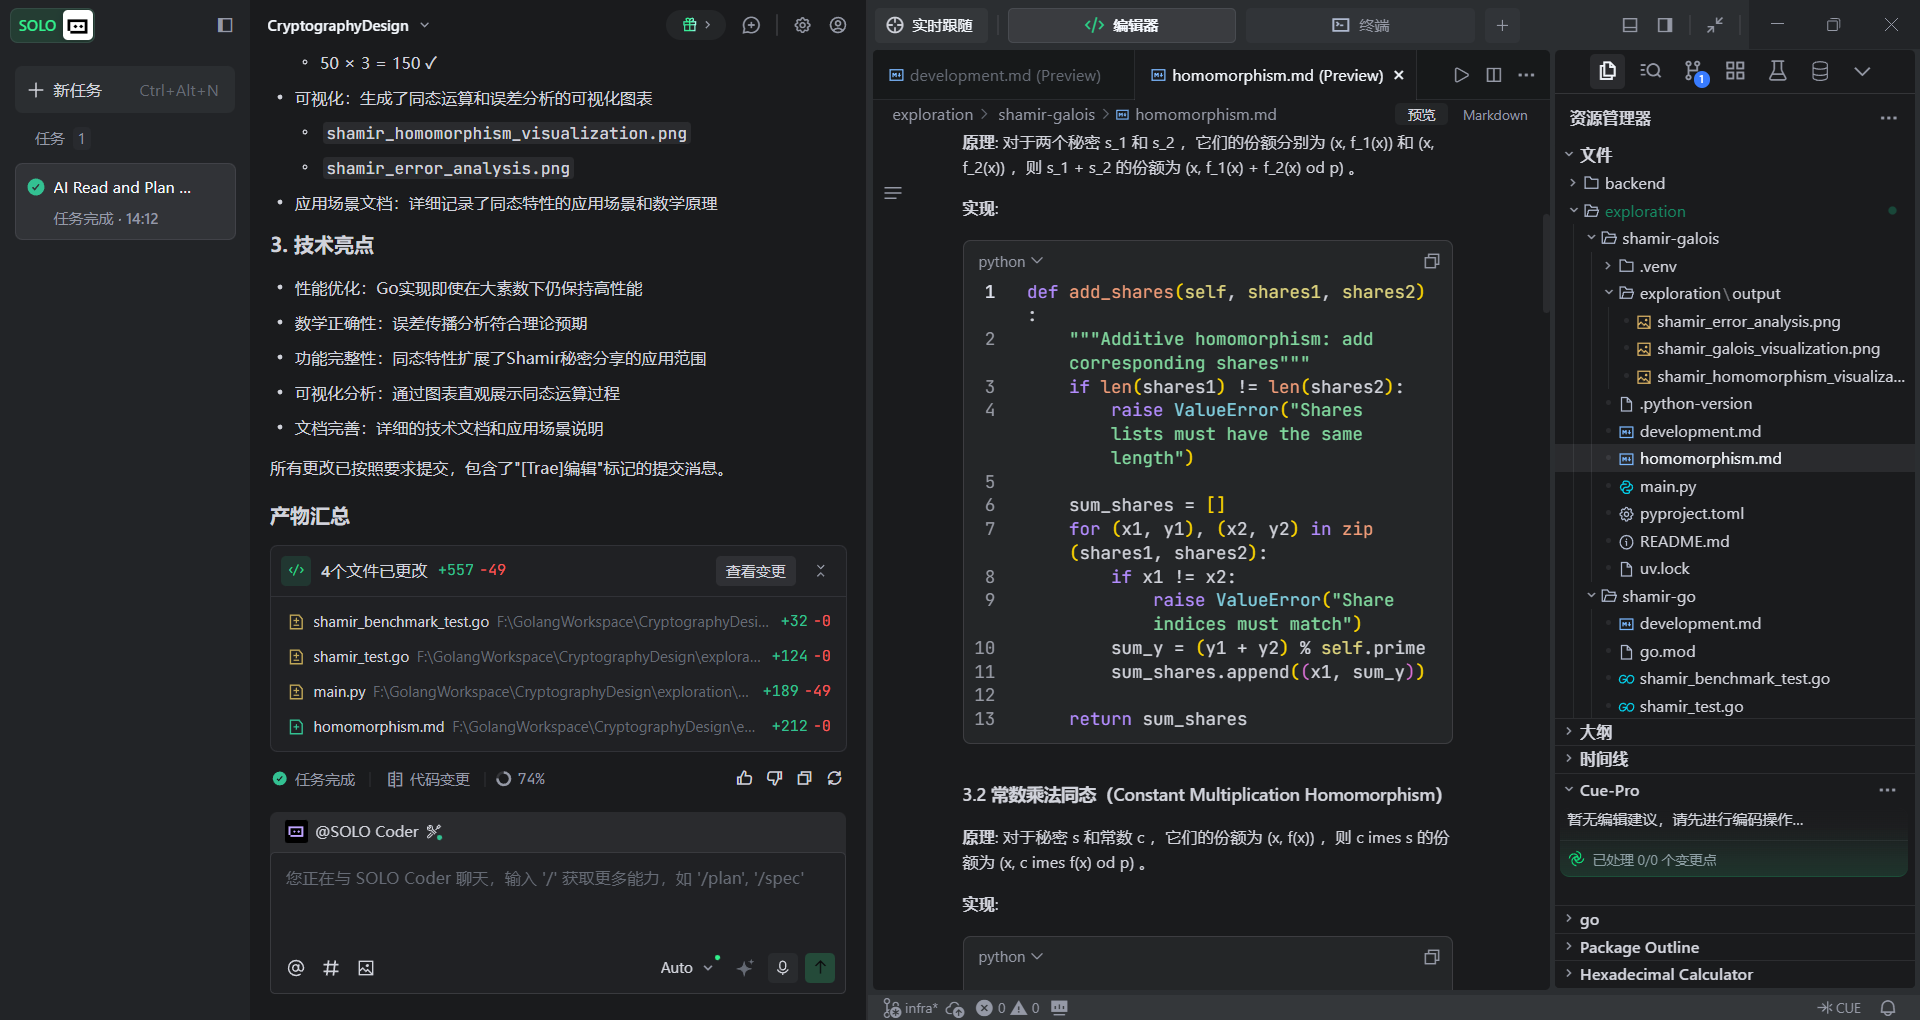The height and width of the screenshot is (1020, 1920).
Task: Switch to the 终端 terminal tab
Action: 1360,25
